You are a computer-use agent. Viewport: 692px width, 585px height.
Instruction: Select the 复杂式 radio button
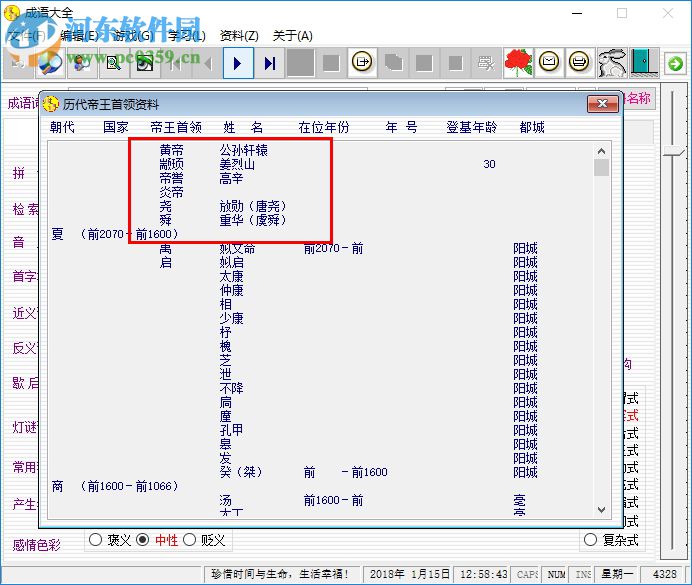tap(590, 540)
